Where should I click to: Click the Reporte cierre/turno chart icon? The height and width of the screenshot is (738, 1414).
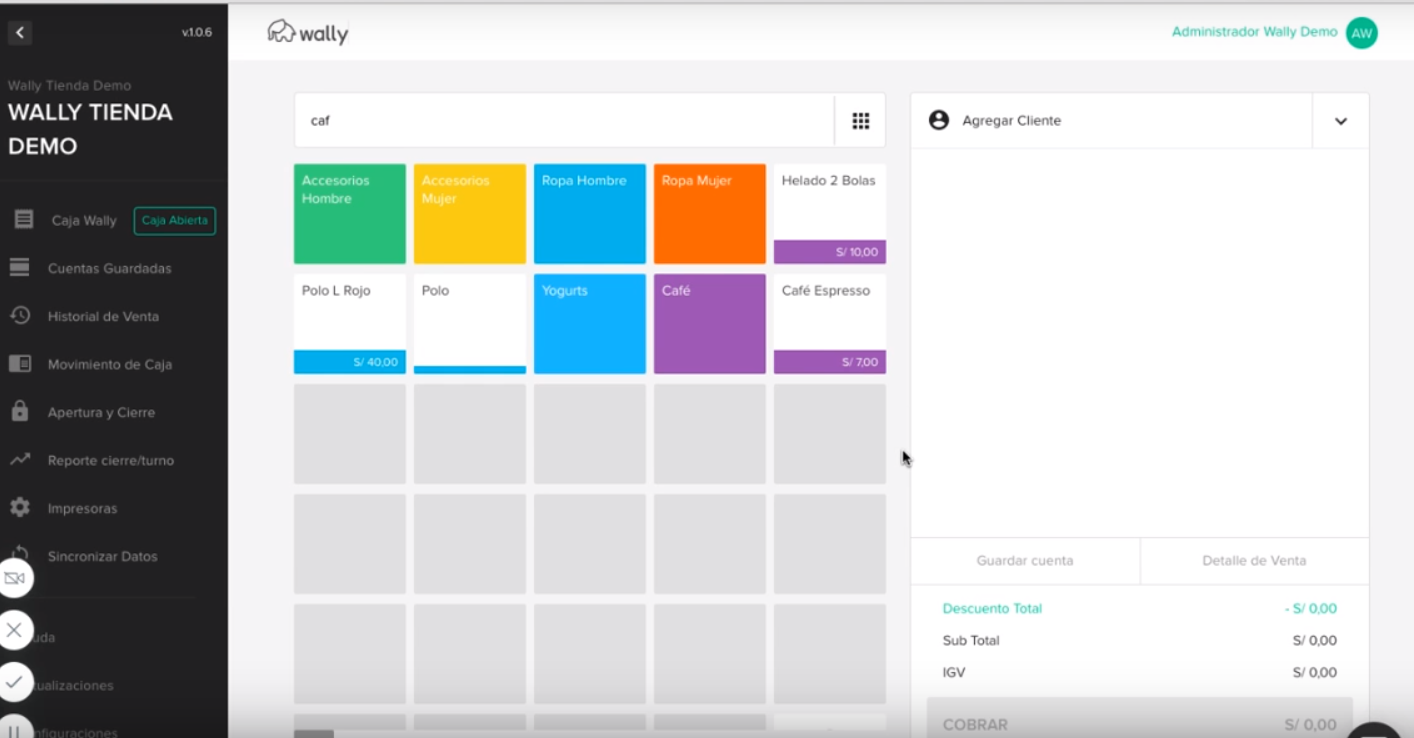(20, 460)
